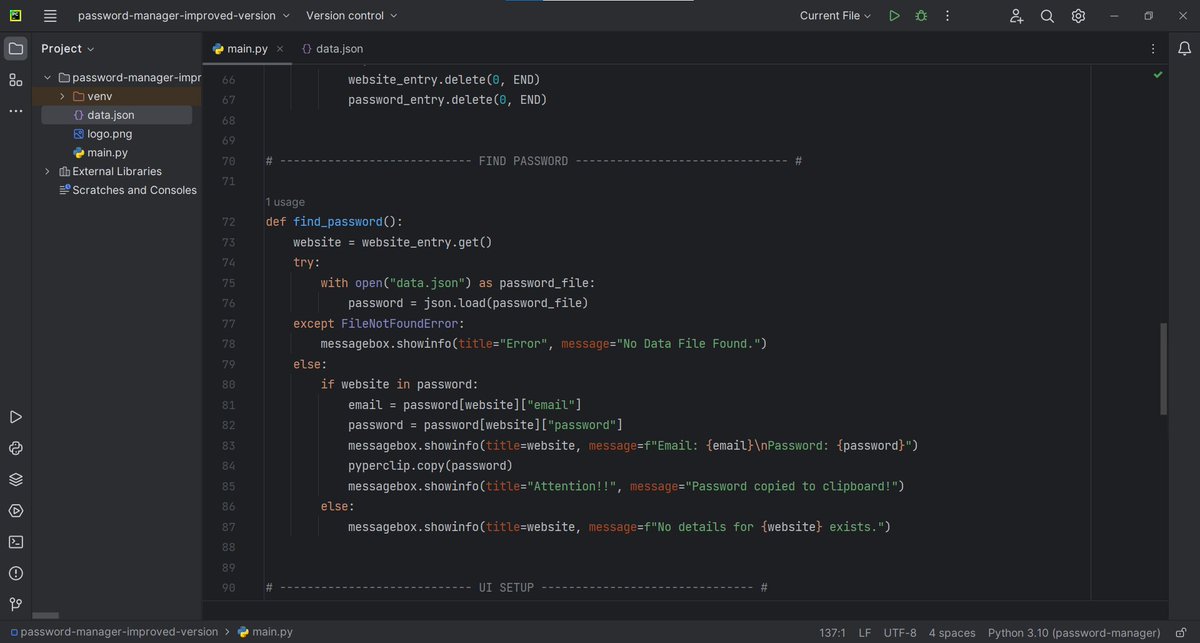Click line number 80 in the gutter
This screenshot has height=643, width=1200.
(228, 384)
